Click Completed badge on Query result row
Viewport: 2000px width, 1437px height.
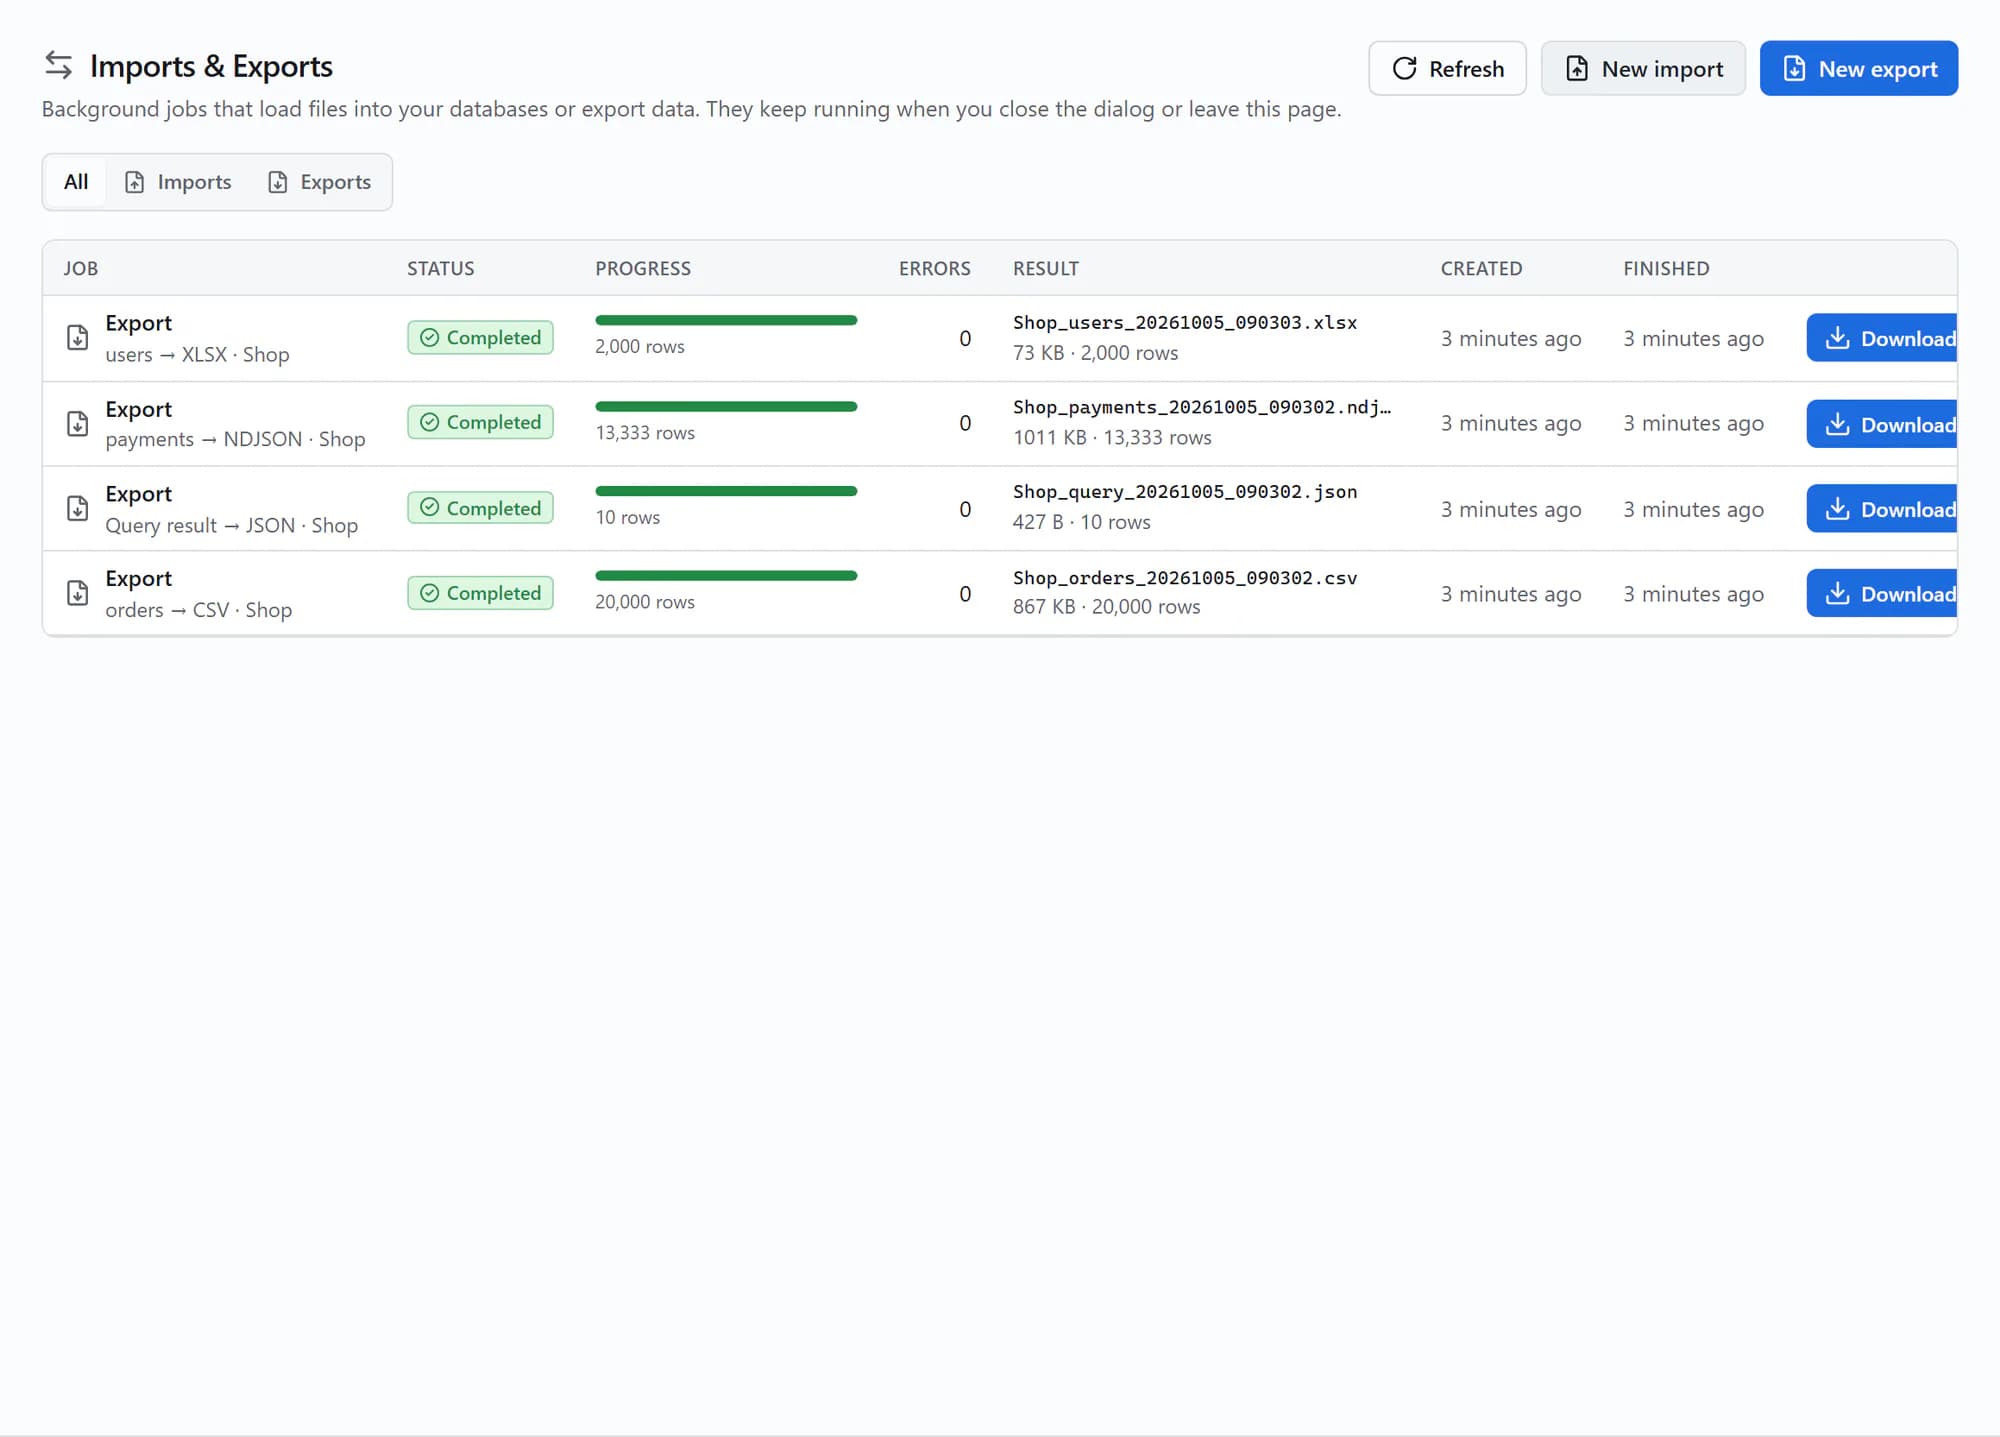pyautogui.click(x=480, y=508)
